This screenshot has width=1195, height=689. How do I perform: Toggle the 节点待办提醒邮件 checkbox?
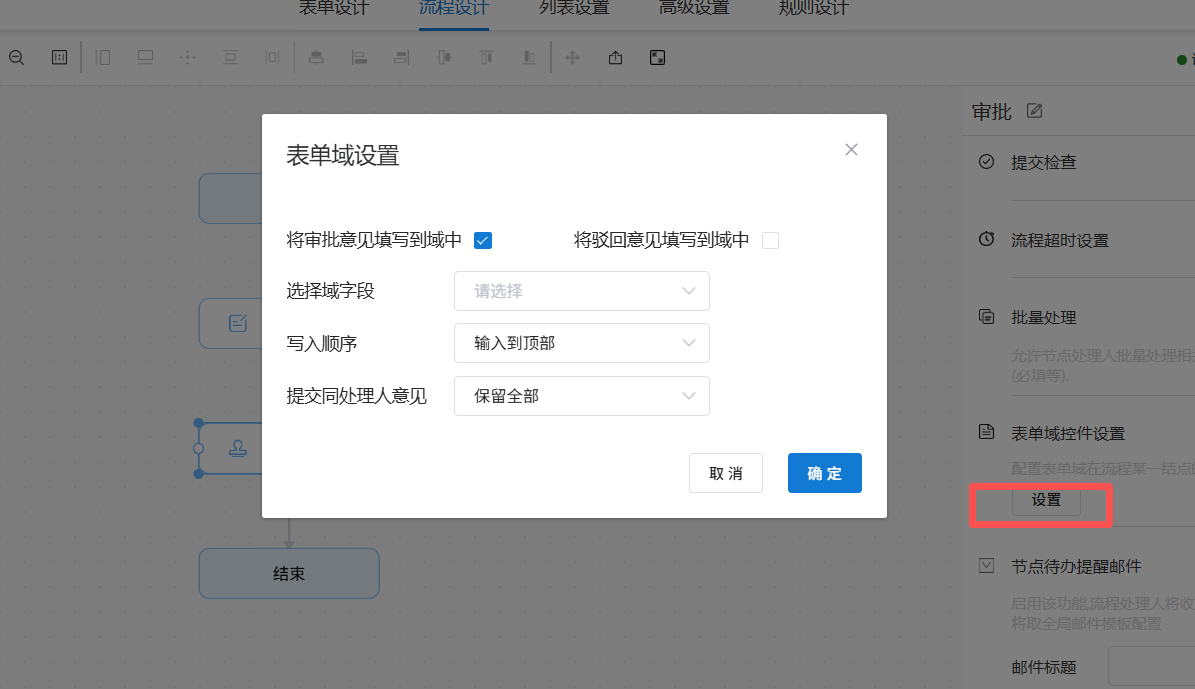coord(986,566)
